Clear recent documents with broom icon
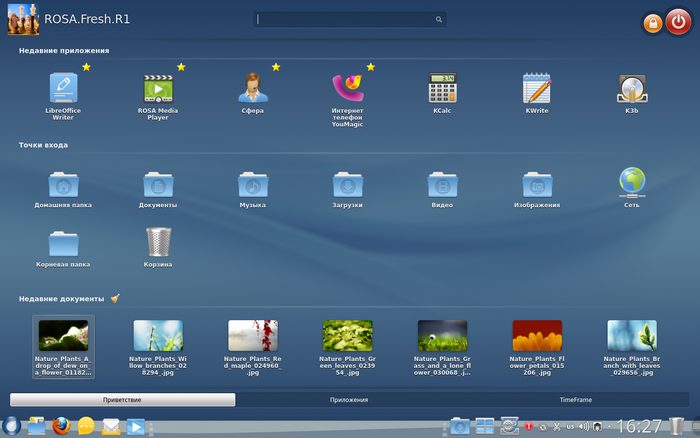 point(115,298)
